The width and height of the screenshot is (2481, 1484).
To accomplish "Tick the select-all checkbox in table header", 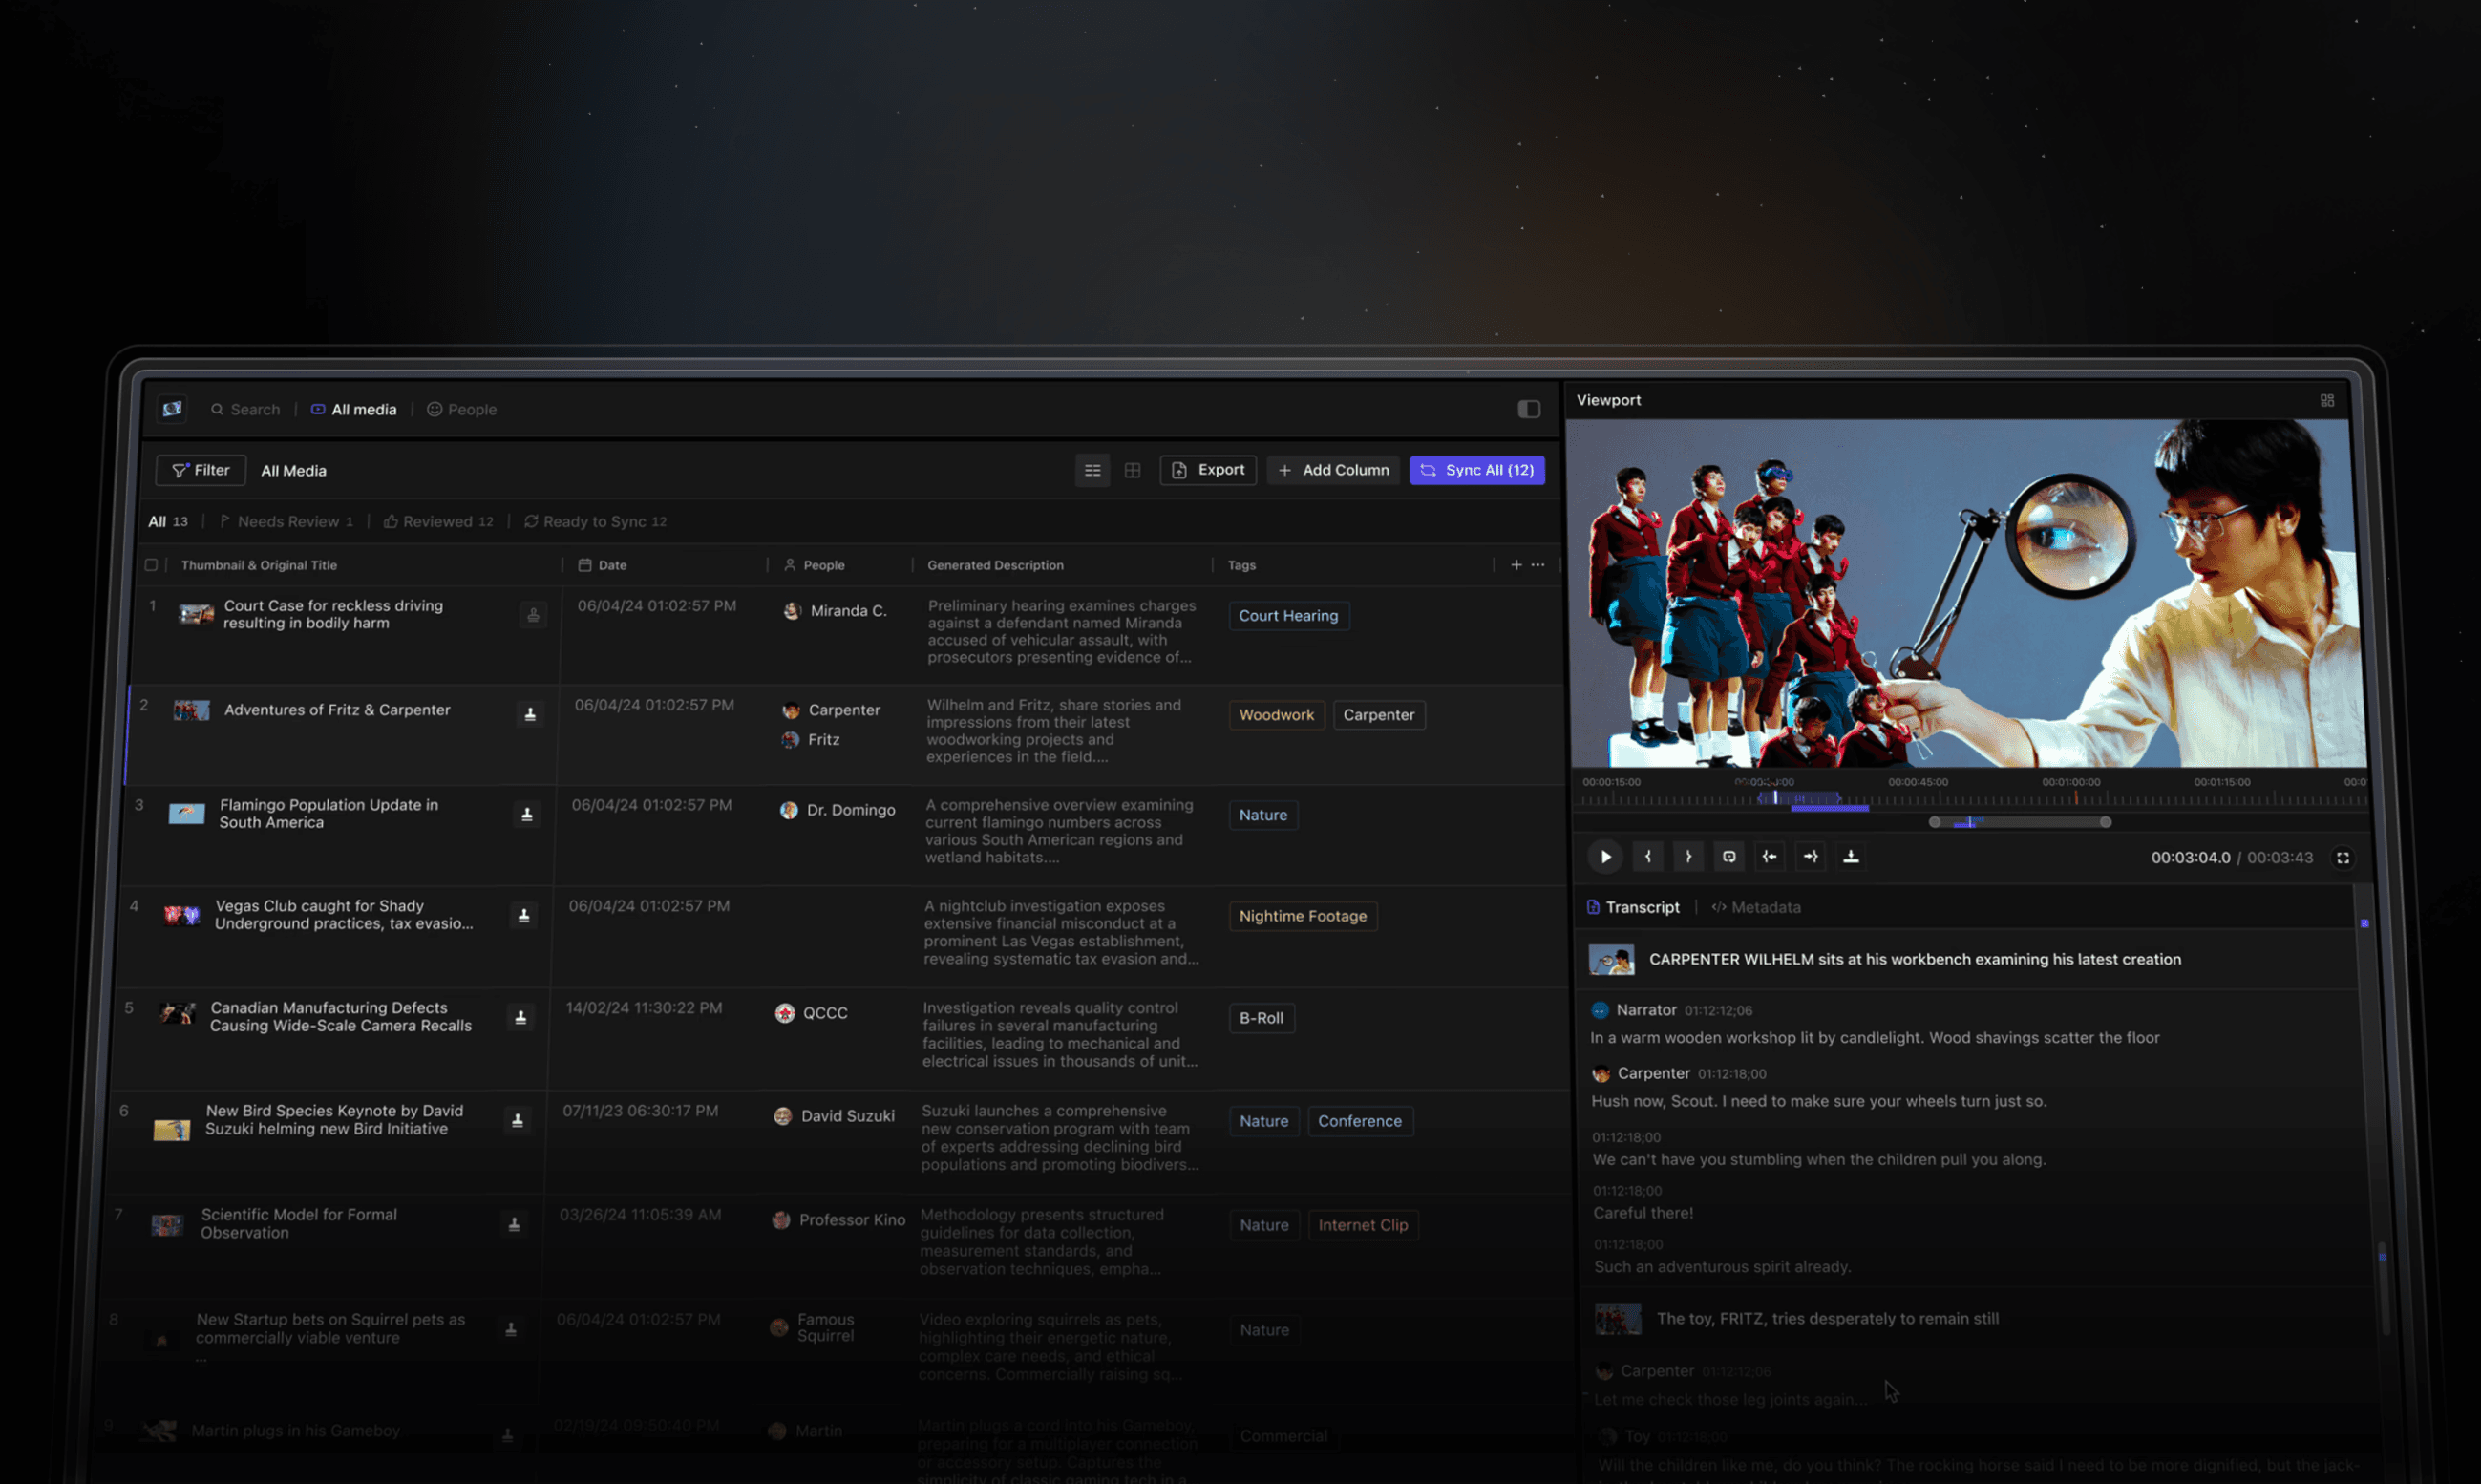I will point(151,565).
